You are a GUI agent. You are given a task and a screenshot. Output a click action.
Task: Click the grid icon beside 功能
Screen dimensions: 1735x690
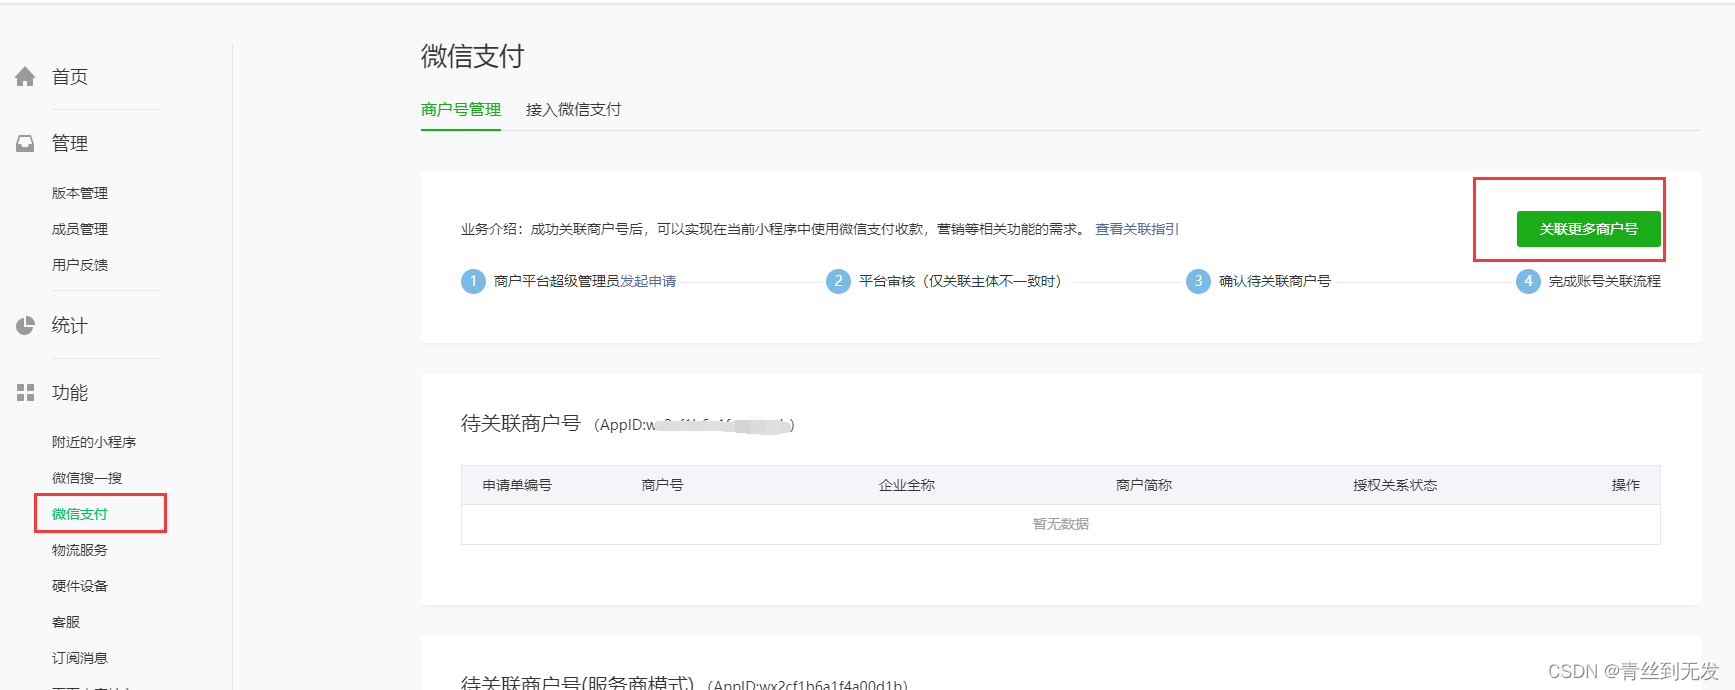point(25,393)
